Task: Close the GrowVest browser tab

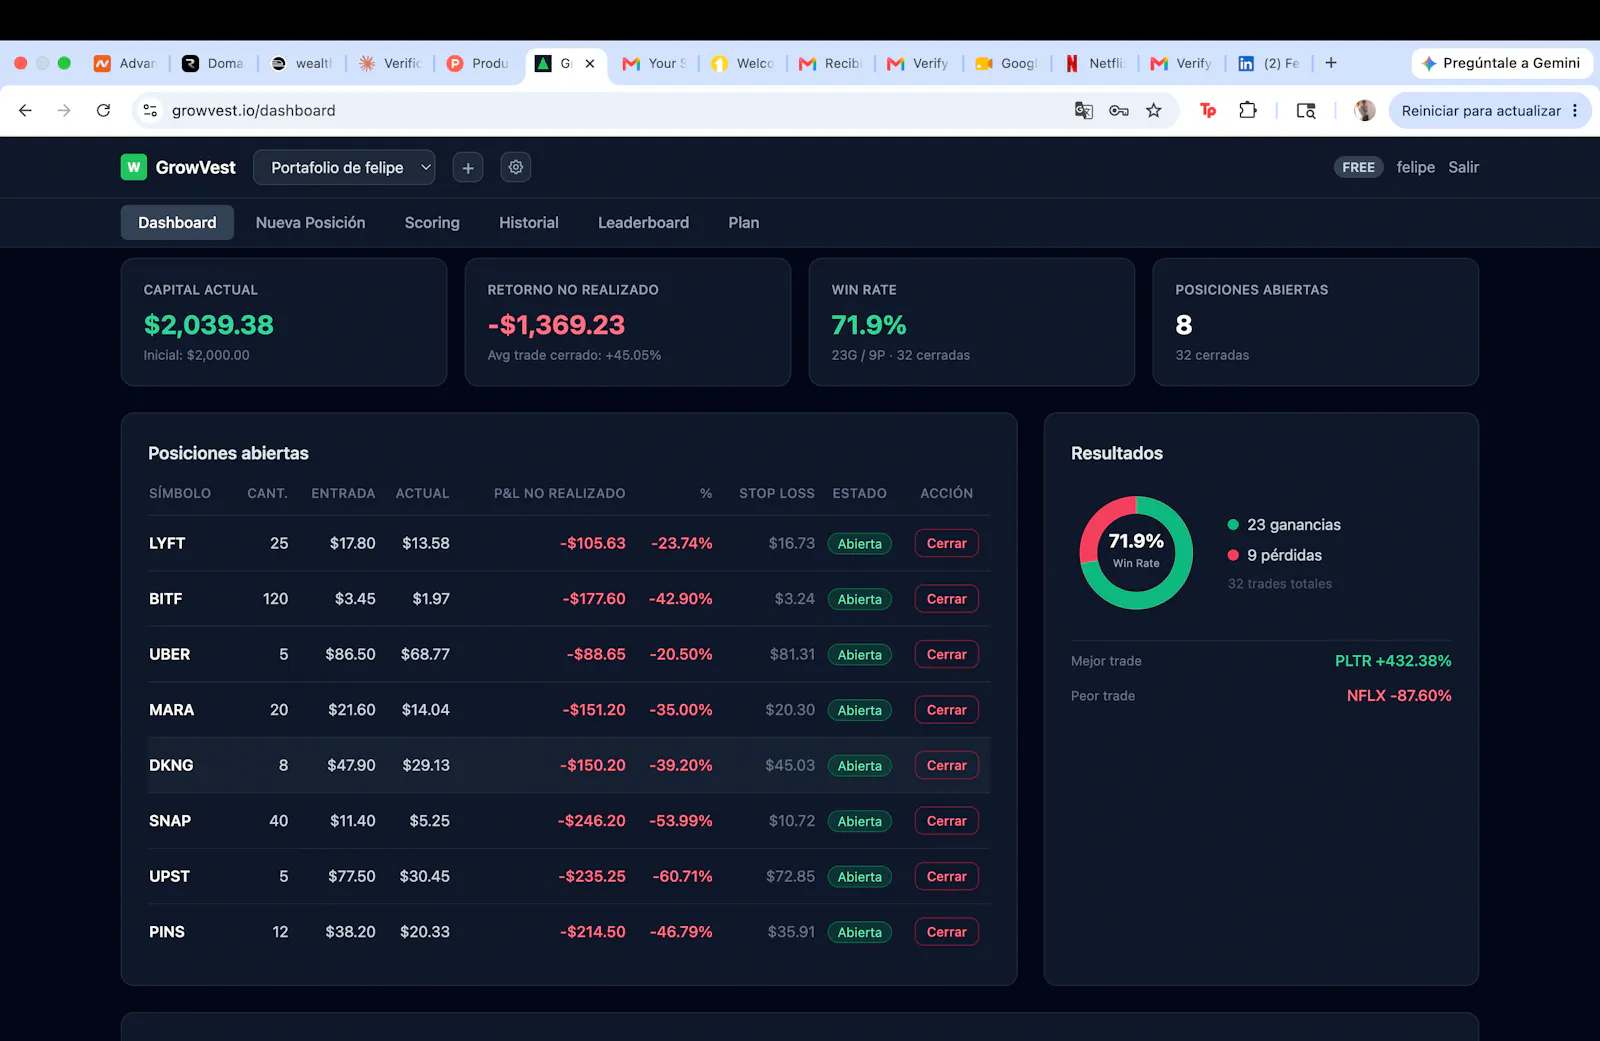Action: (590, 63)
